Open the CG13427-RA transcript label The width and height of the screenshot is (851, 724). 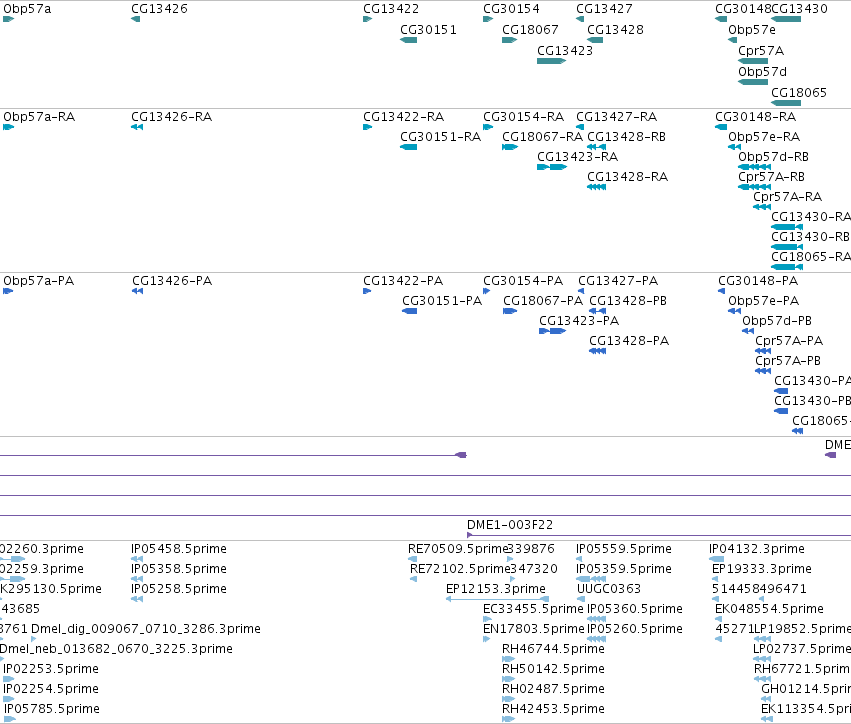point(616,117)
